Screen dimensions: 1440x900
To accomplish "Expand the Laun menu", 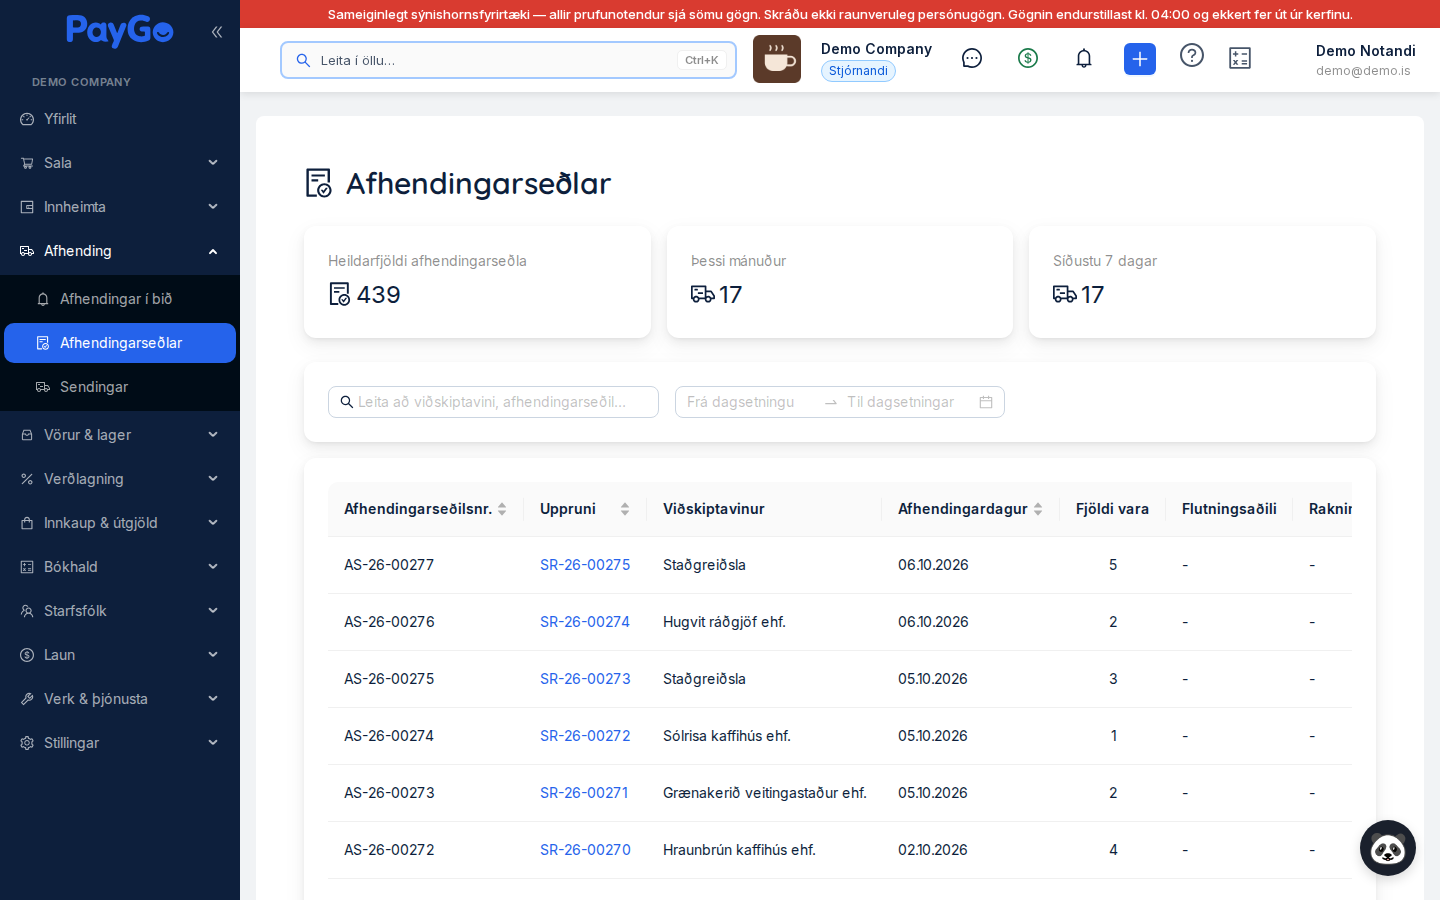I will [120, 655].
